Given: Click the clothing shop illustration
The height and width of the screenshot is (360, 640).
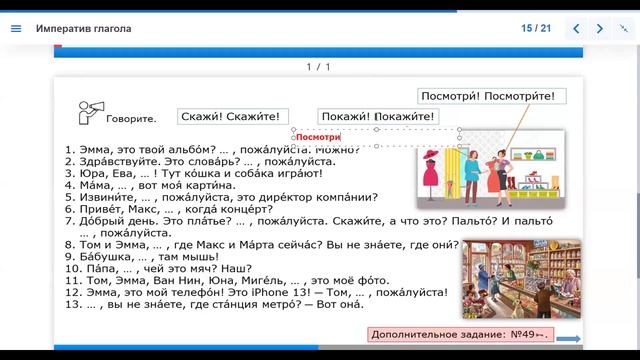Looking at the screenshot, I should (491, 170).
